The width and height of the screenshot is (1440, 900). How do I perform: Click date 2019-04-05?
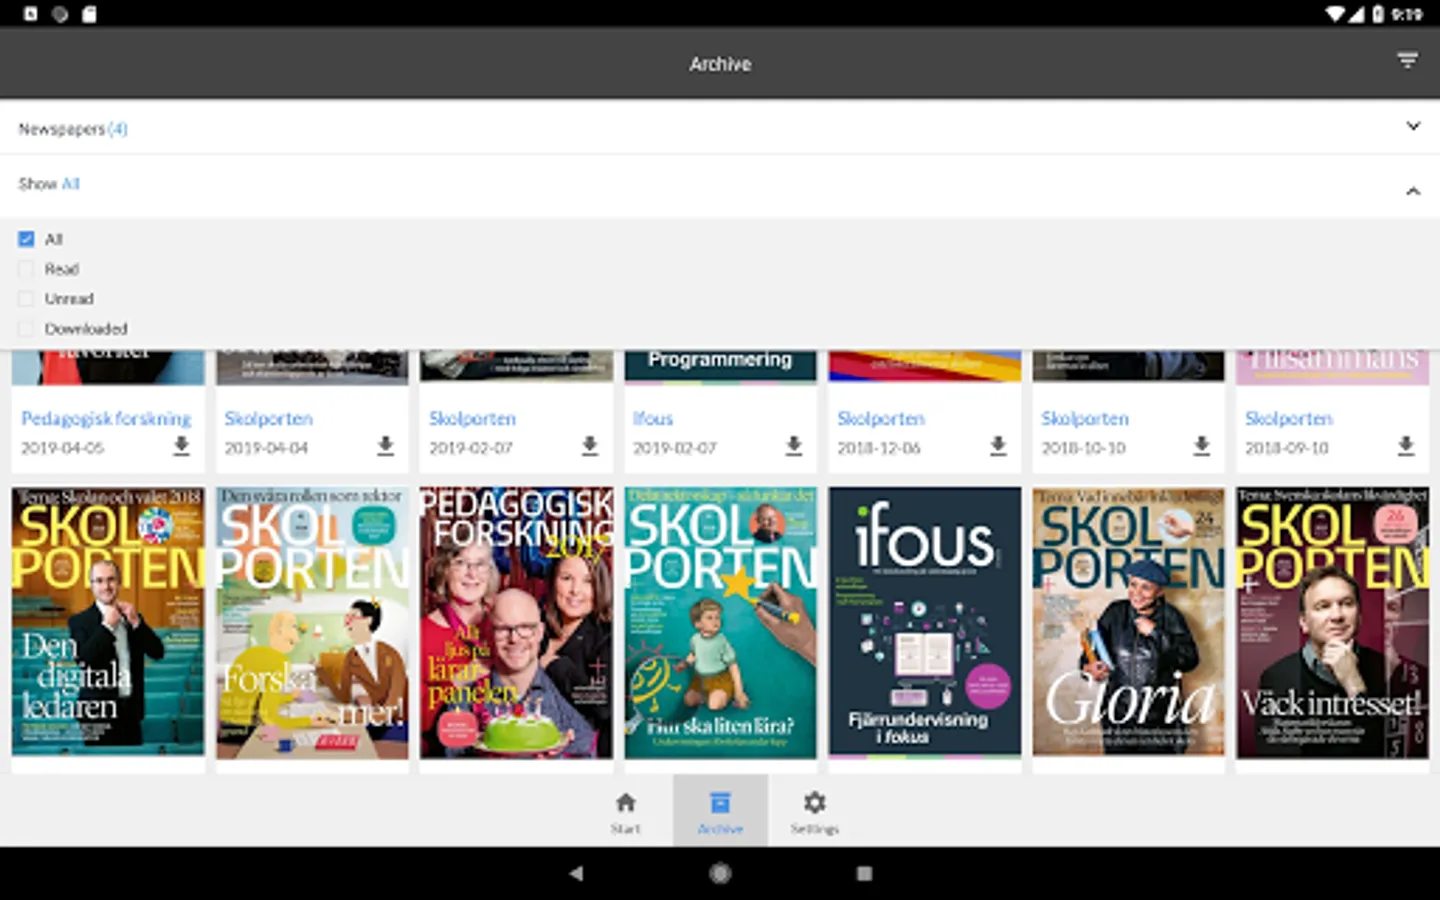[x=62, y=448]
